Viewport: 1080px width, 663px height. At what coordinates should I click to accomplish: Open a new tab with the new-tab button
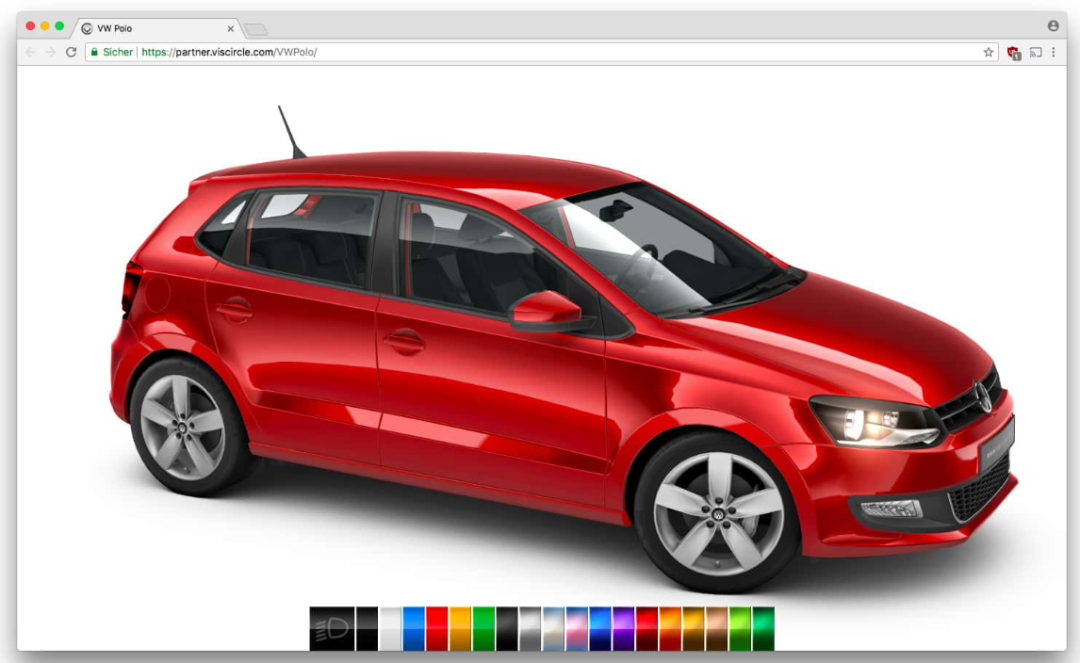pos(256,30)
